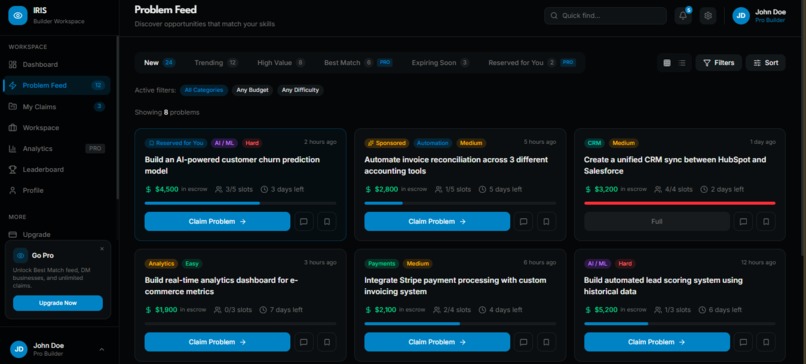The width and height of the screenshot is (806, 364).
Task: Close the Go Pro promo card
Action: tap(102, 249)
